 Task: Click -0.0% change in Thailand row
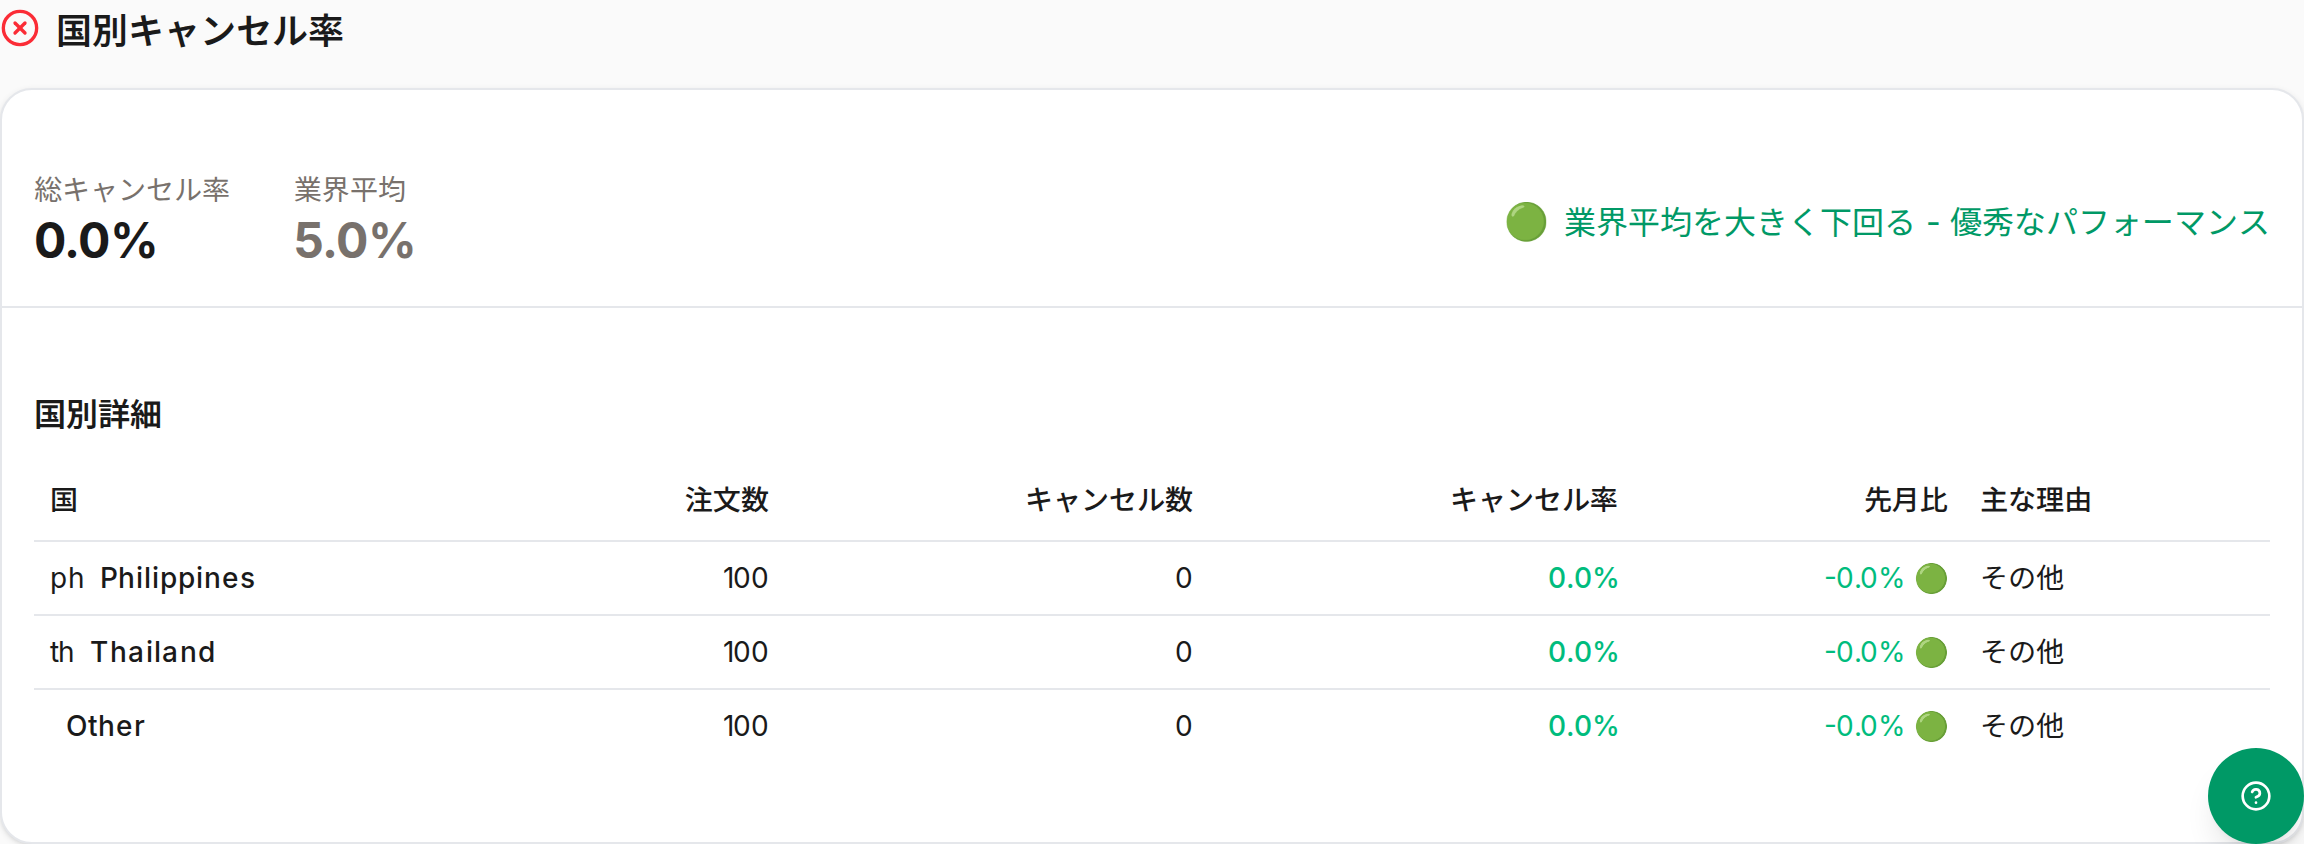coord(1864,652)
